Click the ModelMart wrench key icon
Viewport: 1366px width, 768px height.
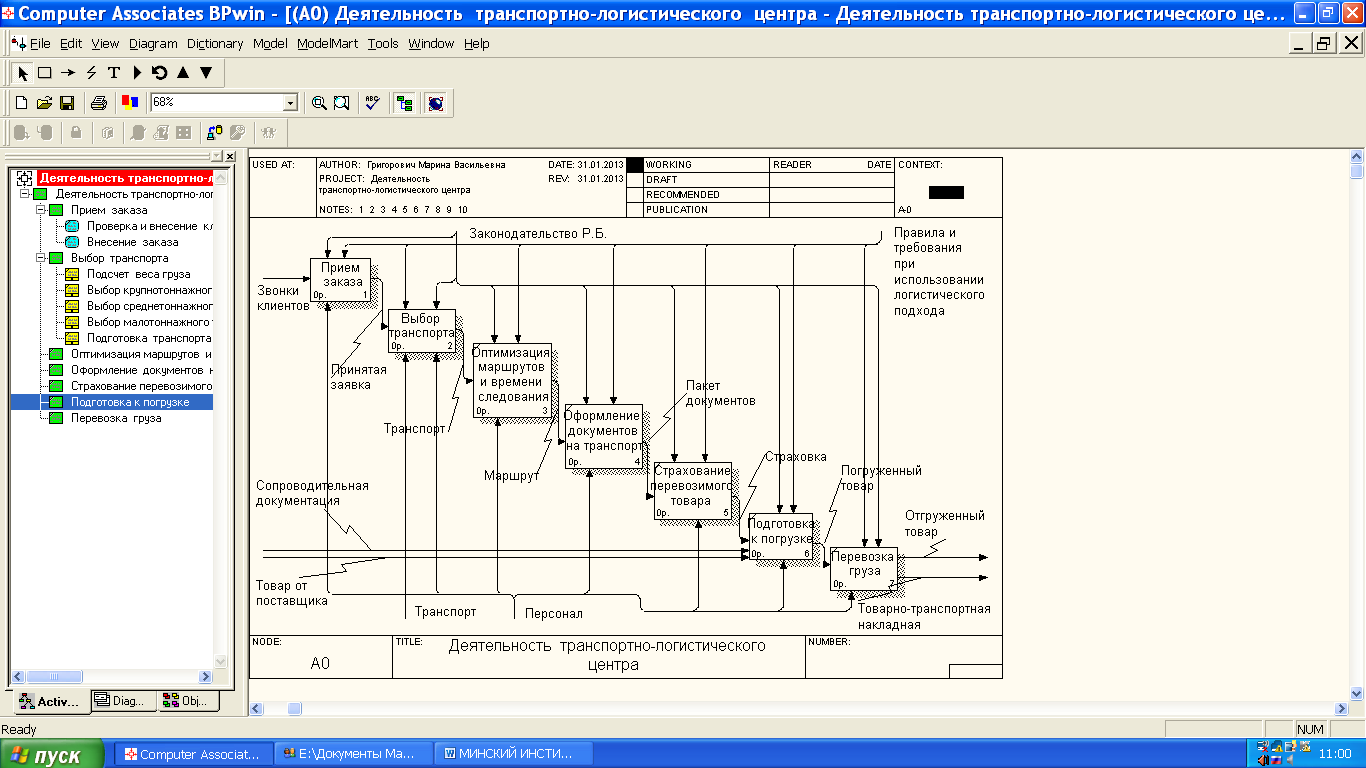click(238, 132)
